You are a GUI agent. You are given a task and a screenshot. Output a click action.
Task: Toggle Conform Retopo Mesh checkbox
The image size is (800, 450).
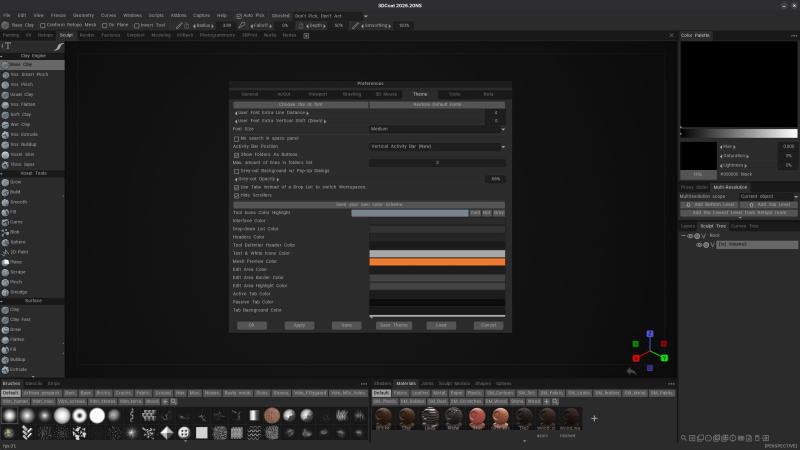[43, 26]
